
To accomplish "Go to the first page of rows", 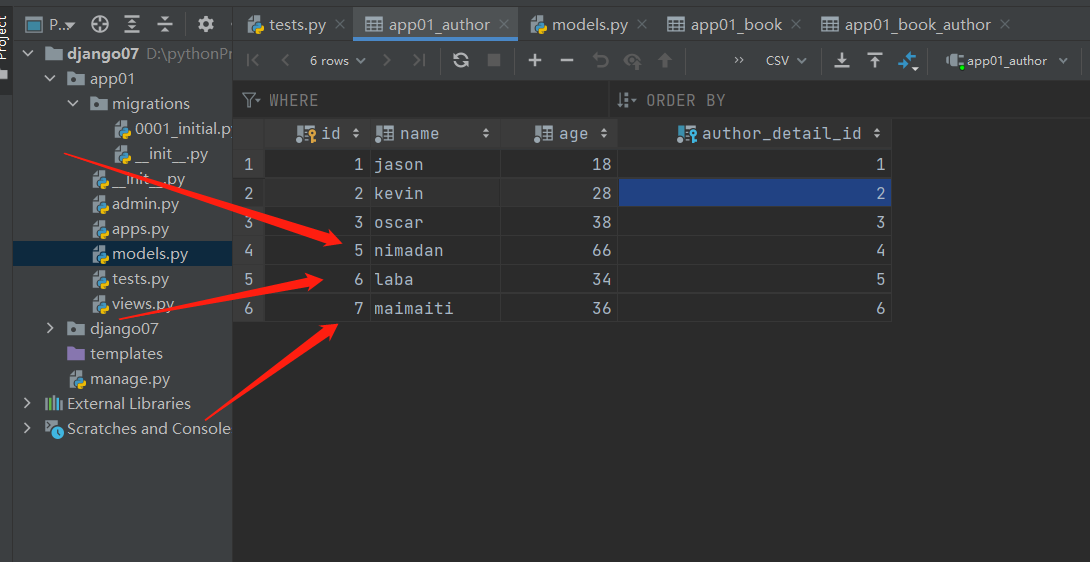I will click(x=253, y=61).
